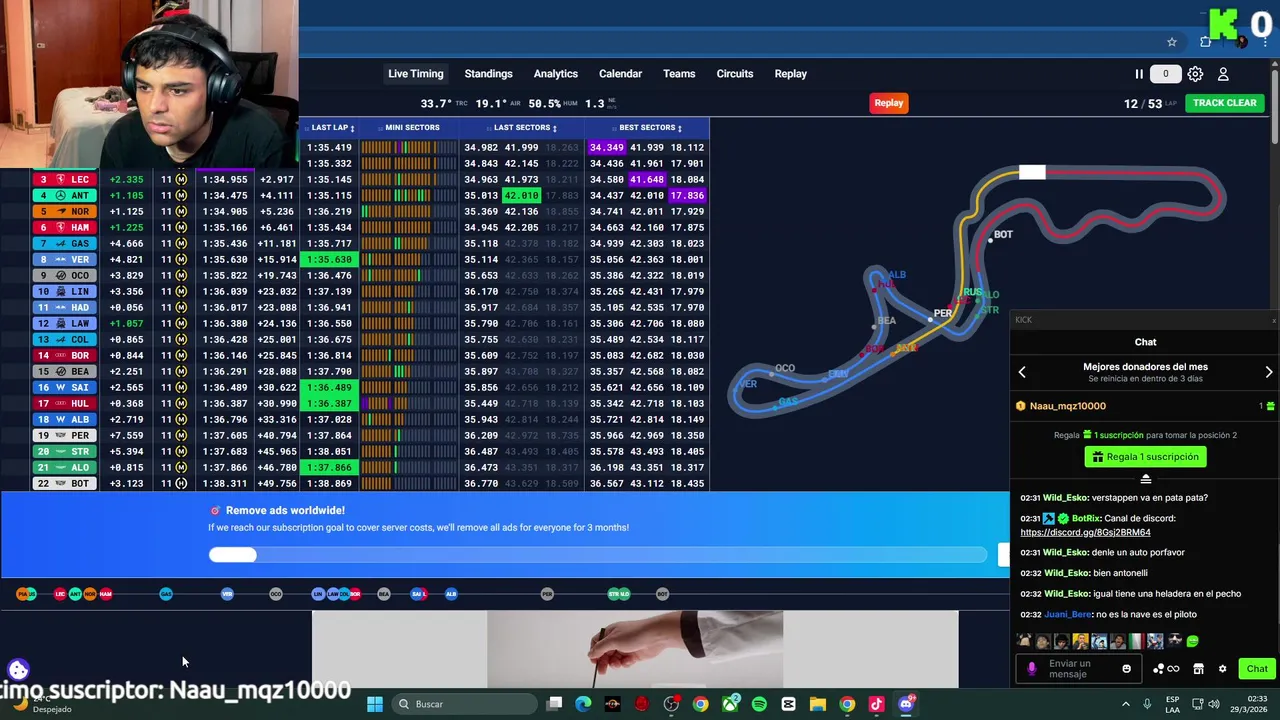This screenshot has height=720, width=1280.
Task: Open browser extensions puzzle icon
Action: (x=1206, y=42)
